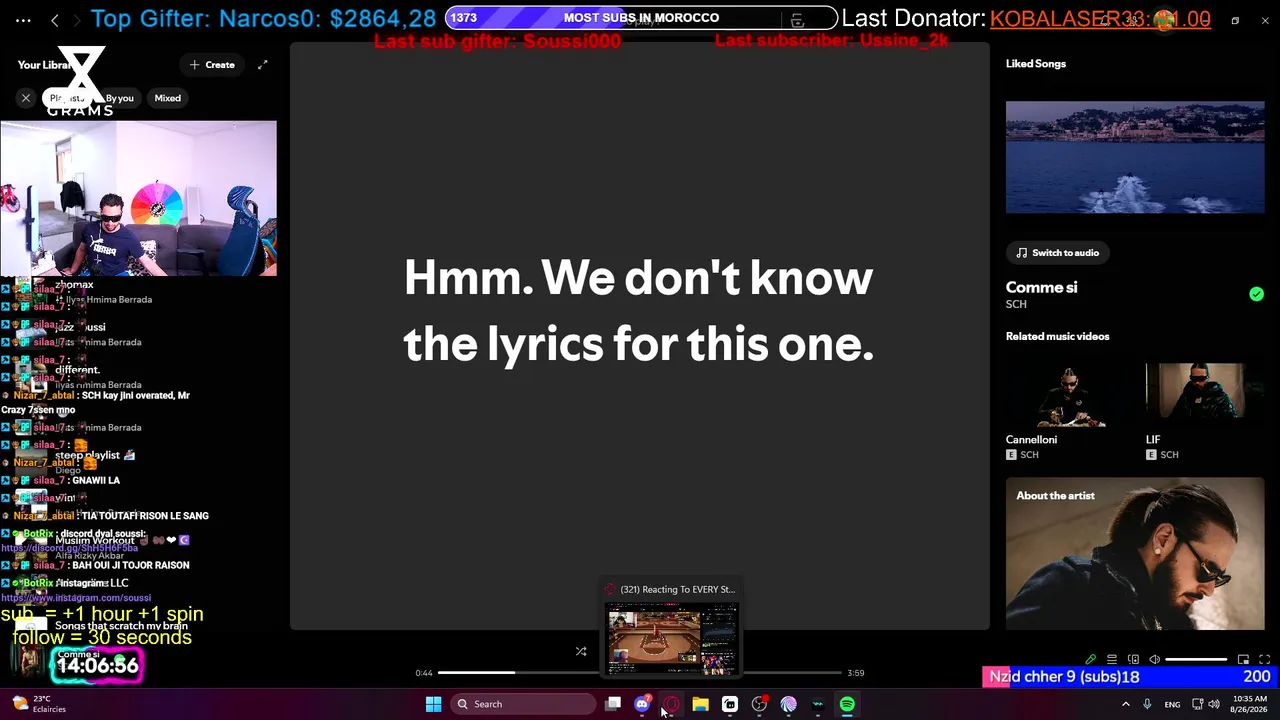1280x720 pixels.
Task: Open the Windows Start menu
Action: (434, 704)
